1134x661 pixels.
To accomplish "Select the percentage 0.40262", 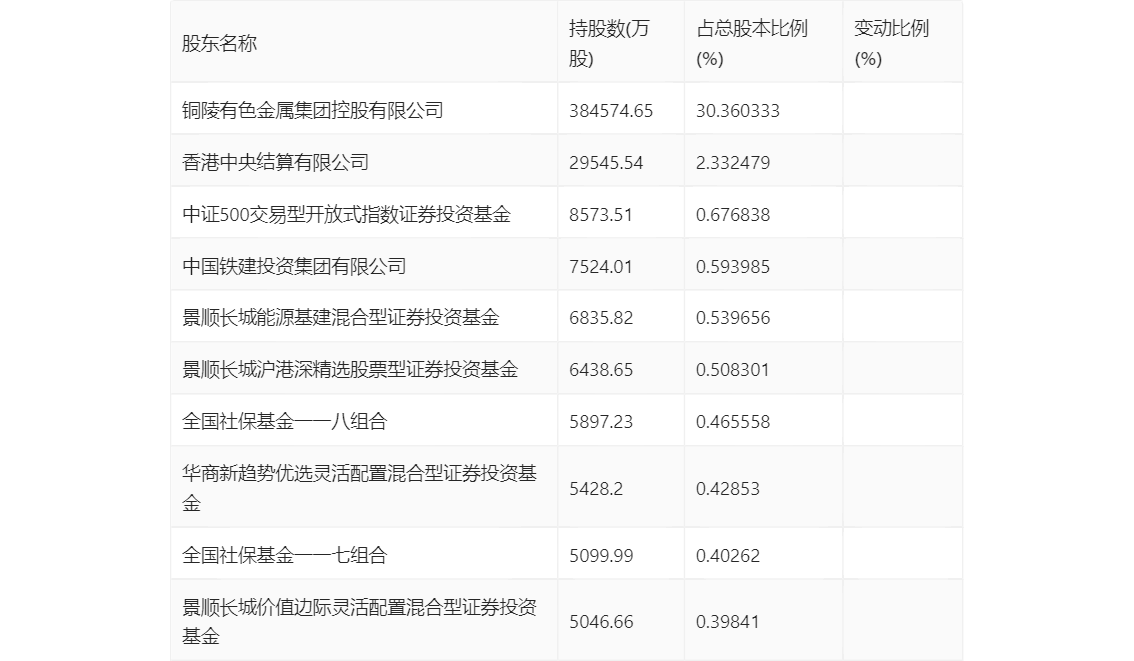I will [x=728, y=555].
